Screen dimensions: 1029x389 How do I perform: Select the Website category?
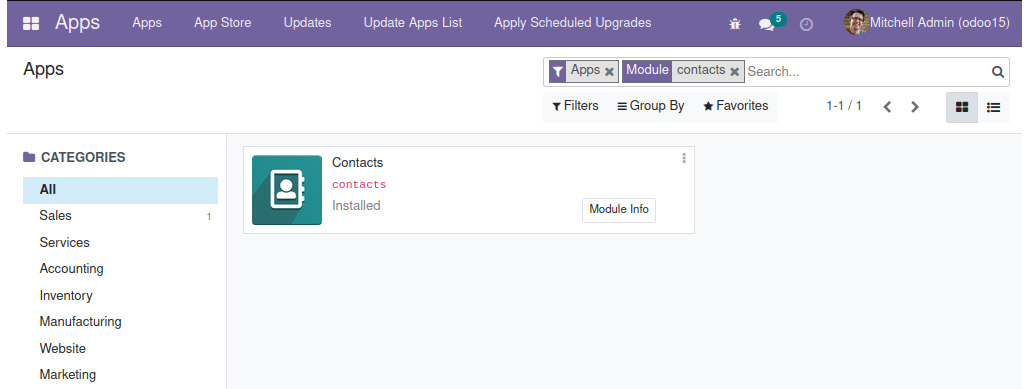[121, 349]
